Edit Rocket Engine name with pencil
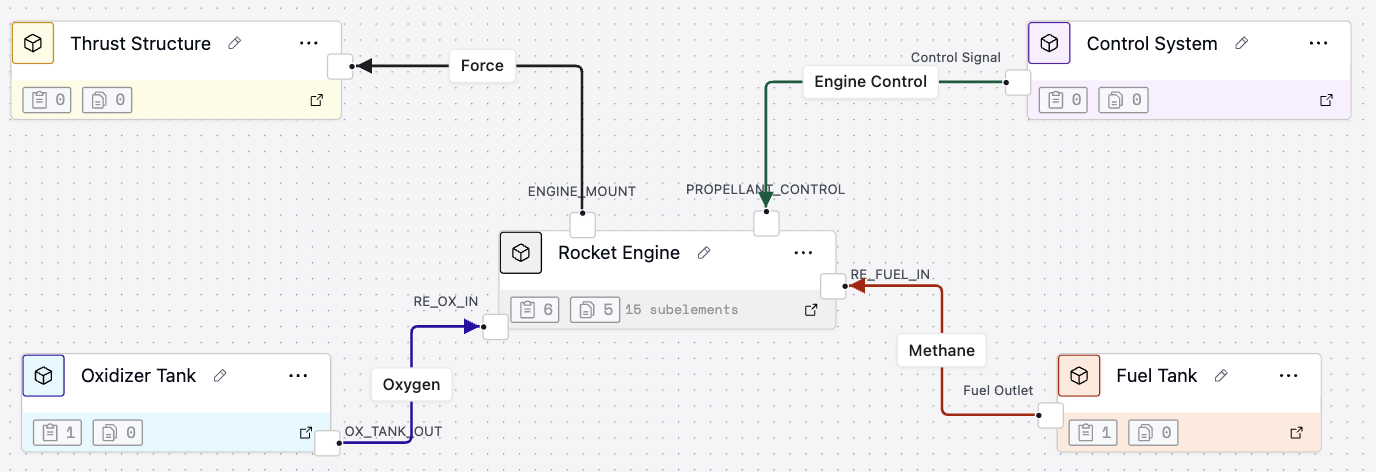The width and height of the screenshot is (1376, 472). click(704, 253)
